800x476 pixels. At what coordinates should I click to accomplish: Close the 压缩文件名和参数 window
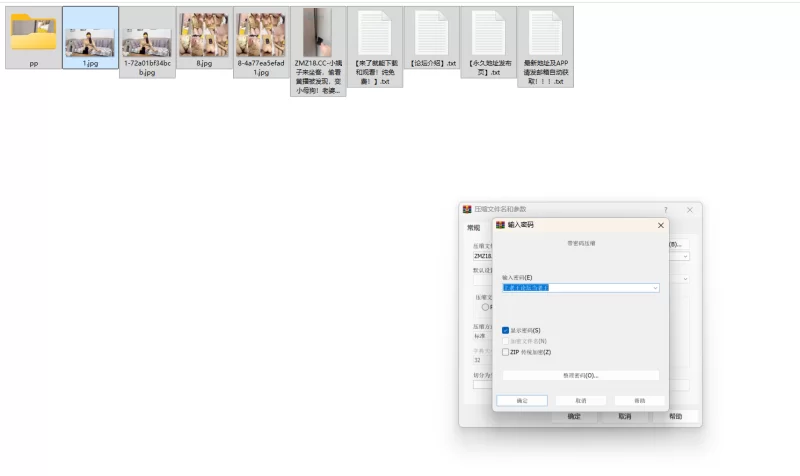(x=690, y=210)
